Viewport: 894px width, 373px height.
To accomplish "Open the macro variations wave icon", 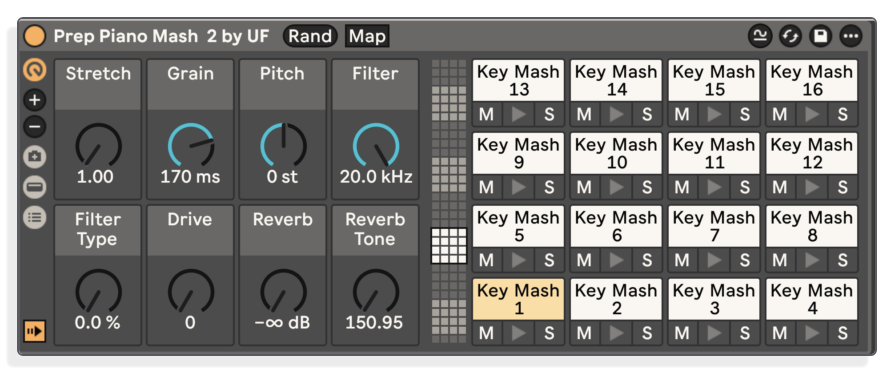I will (759, 36).
